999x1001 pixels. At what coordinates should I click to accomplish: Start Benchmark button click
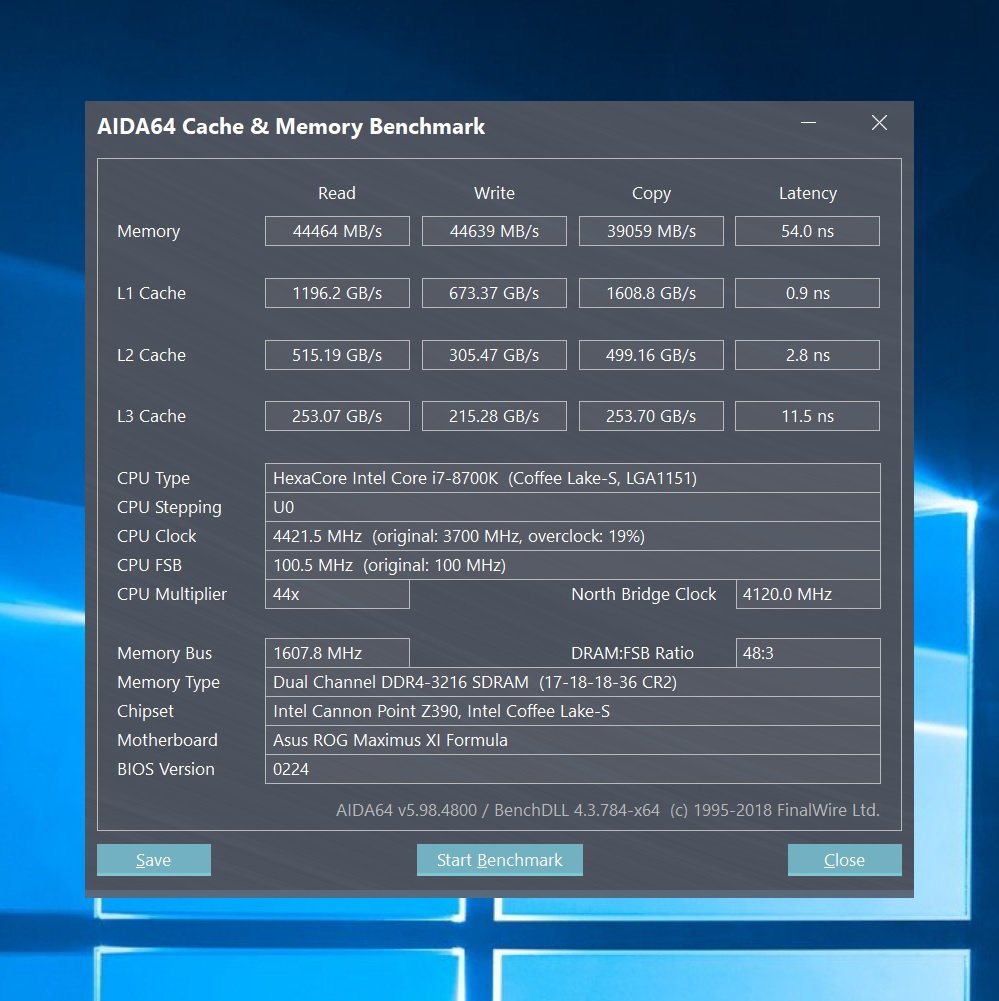499,859
